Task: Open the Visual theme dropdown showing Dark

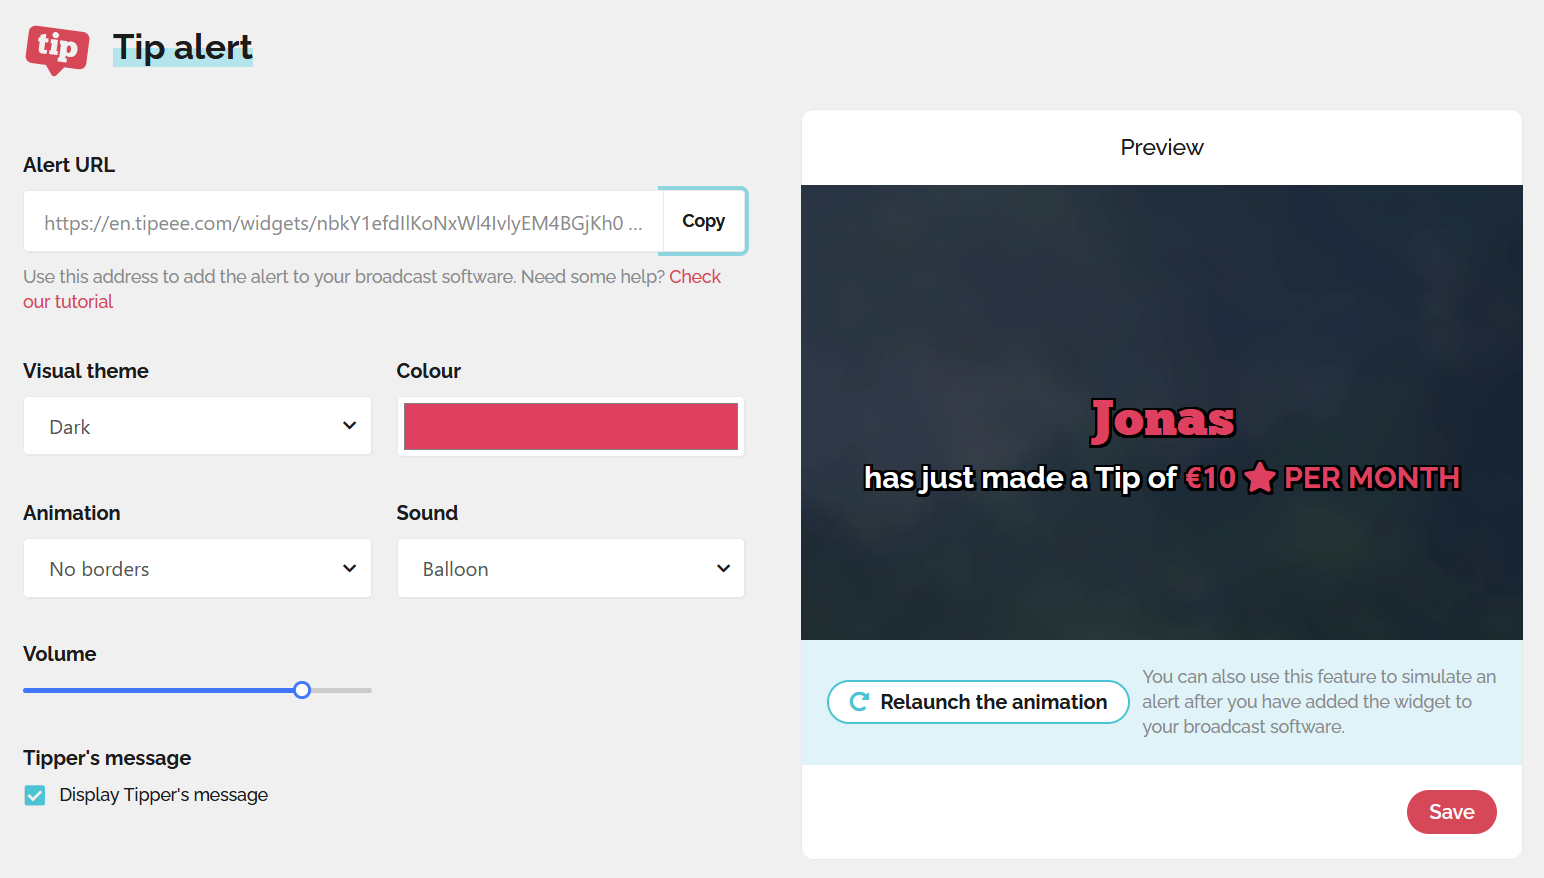Action: tap(197, 426)
